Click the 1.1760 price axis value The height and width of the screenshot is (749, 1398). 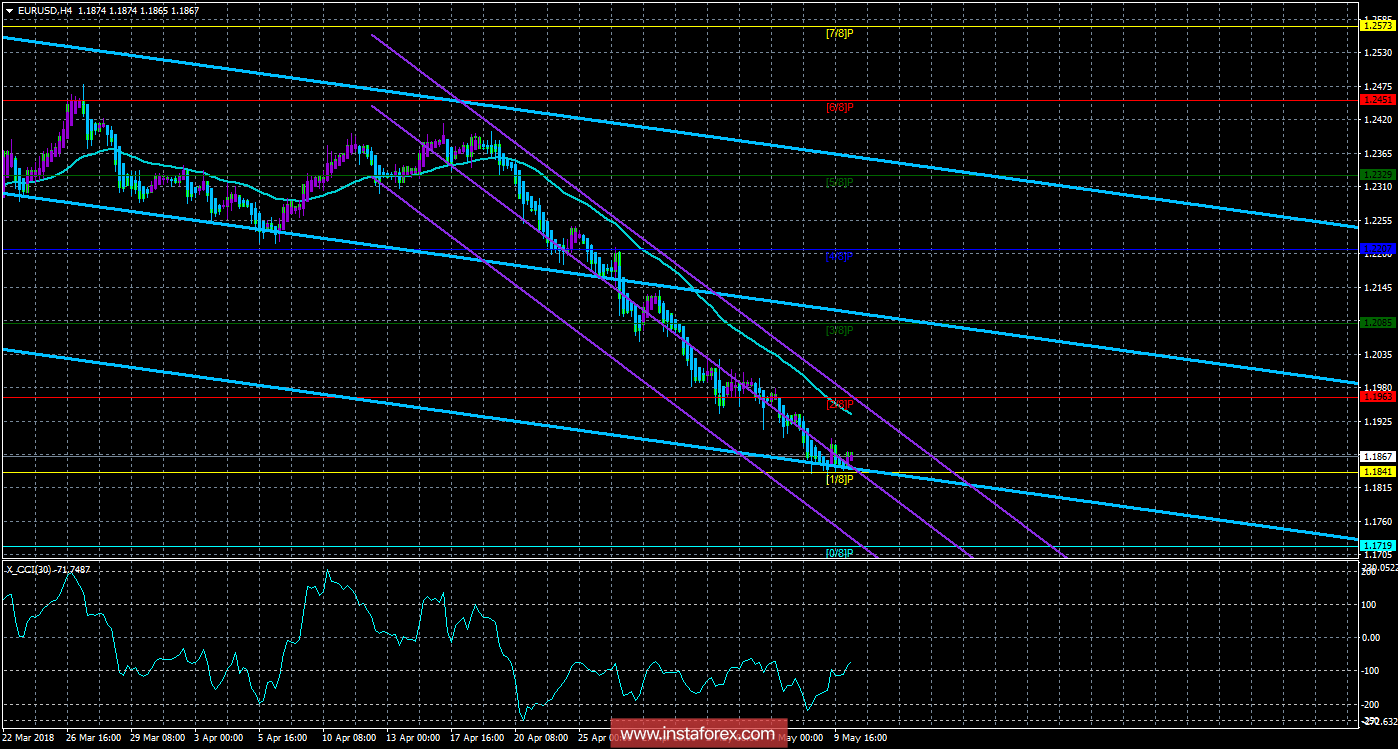click(x=1376, y=521)
